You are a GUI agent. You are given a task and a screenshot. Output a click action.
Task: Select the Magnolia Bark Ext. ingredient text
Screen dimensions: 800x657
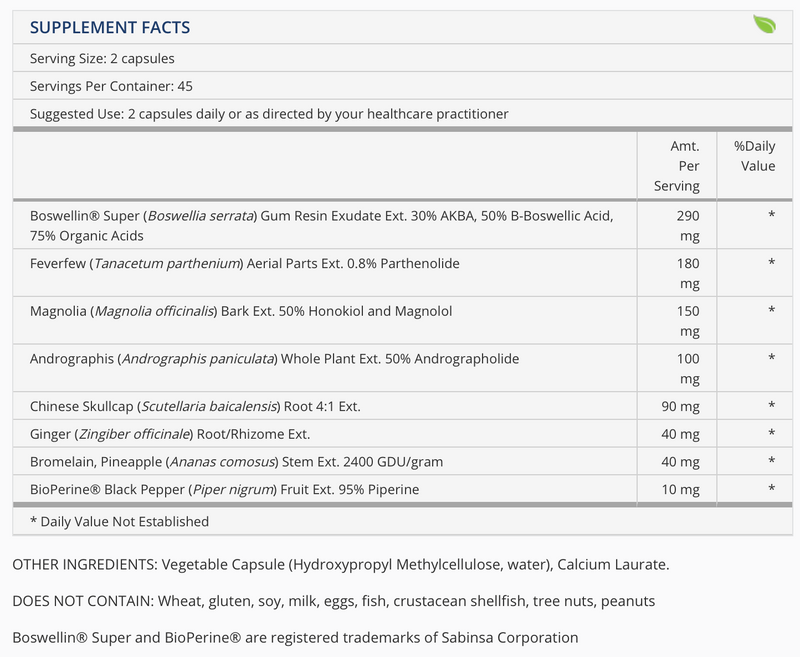[241, 311]
